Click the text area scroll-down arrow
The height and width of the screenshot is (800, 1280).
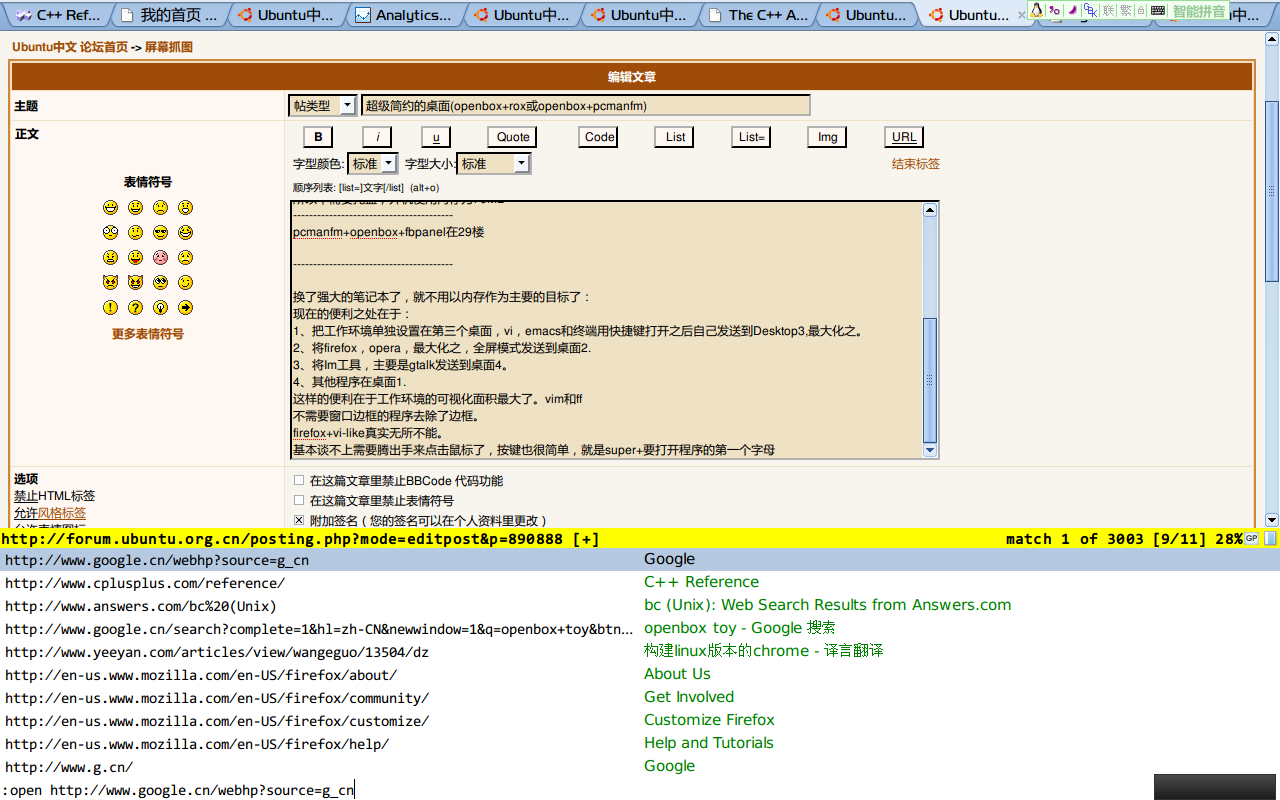pos(930,451)
